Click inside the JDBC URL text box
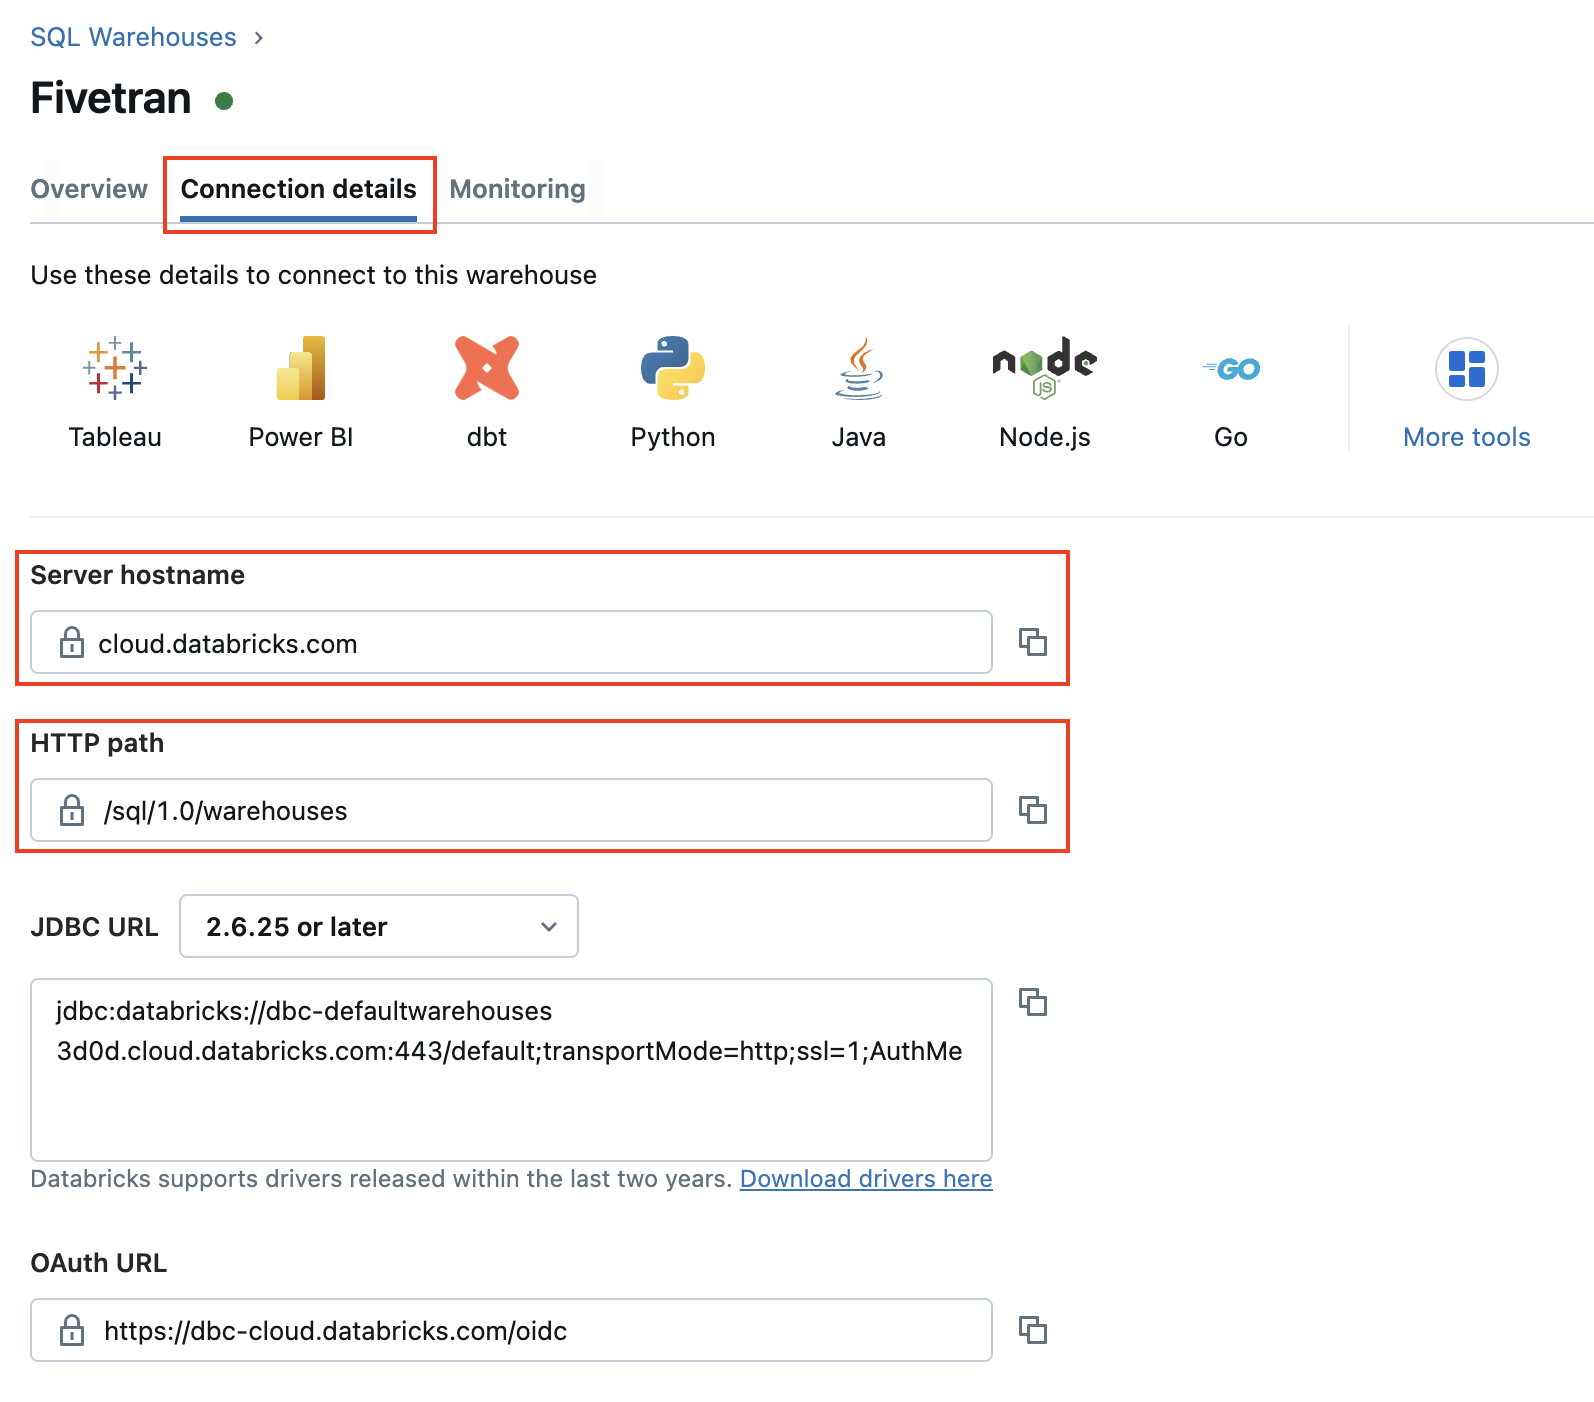 pyautogui.click(x=511, y=1070)
